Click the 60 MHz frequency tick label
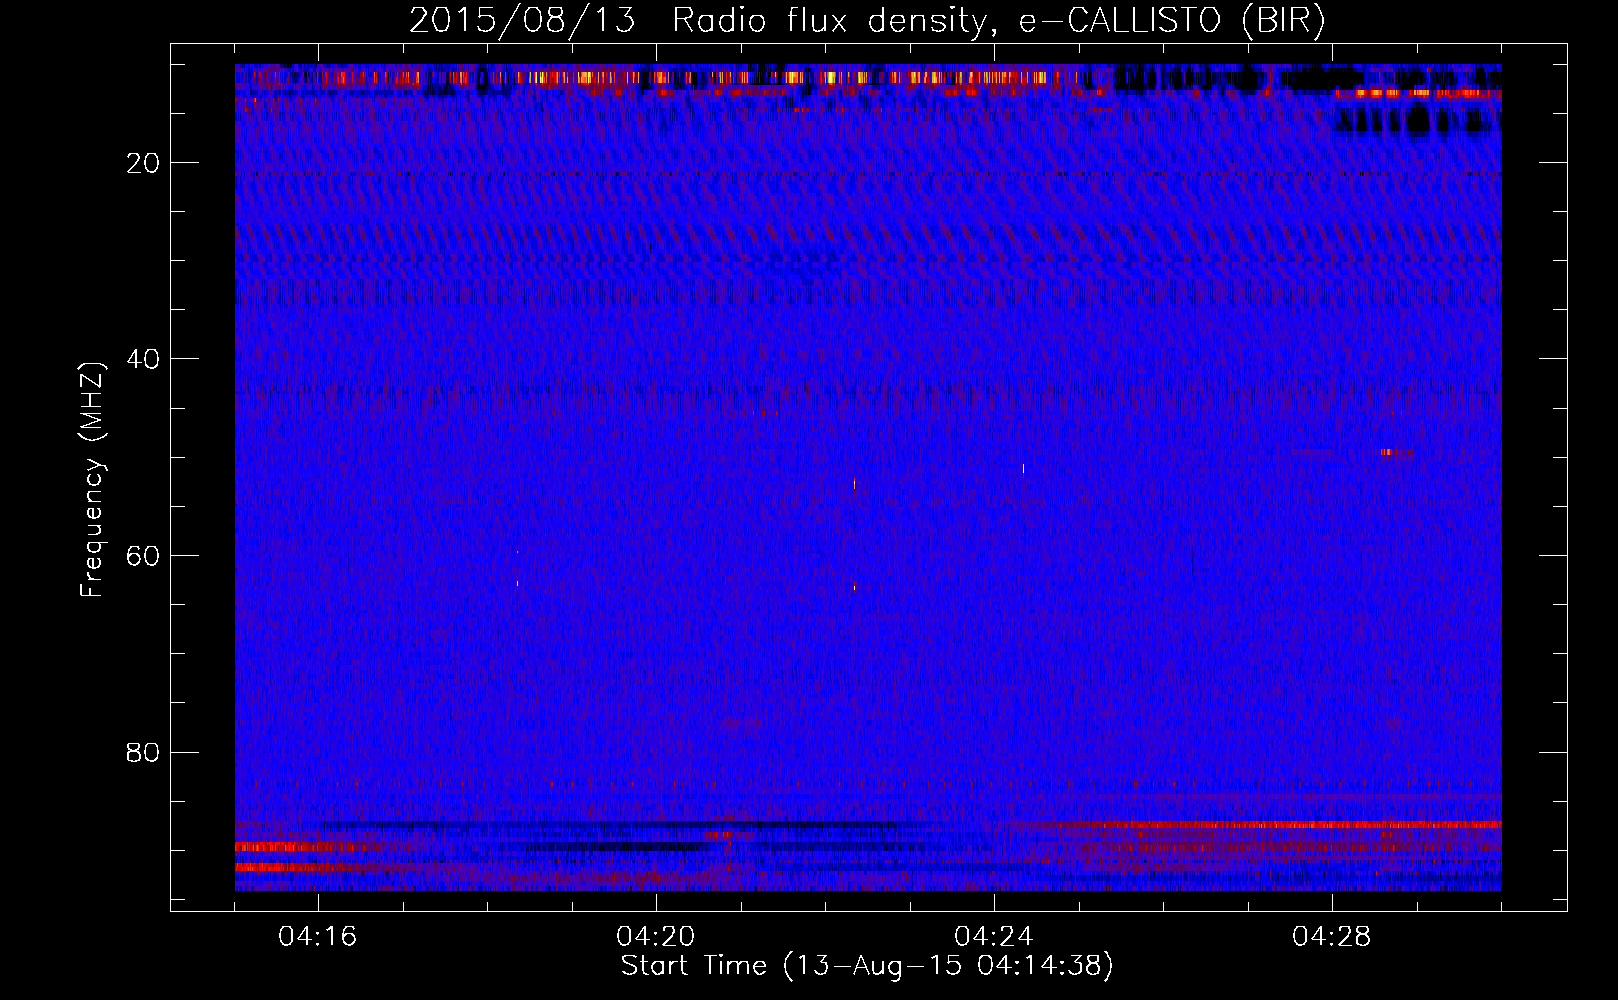Image resolution: width=1618 pixels, height=1000 pixels. tap(144, 556)
